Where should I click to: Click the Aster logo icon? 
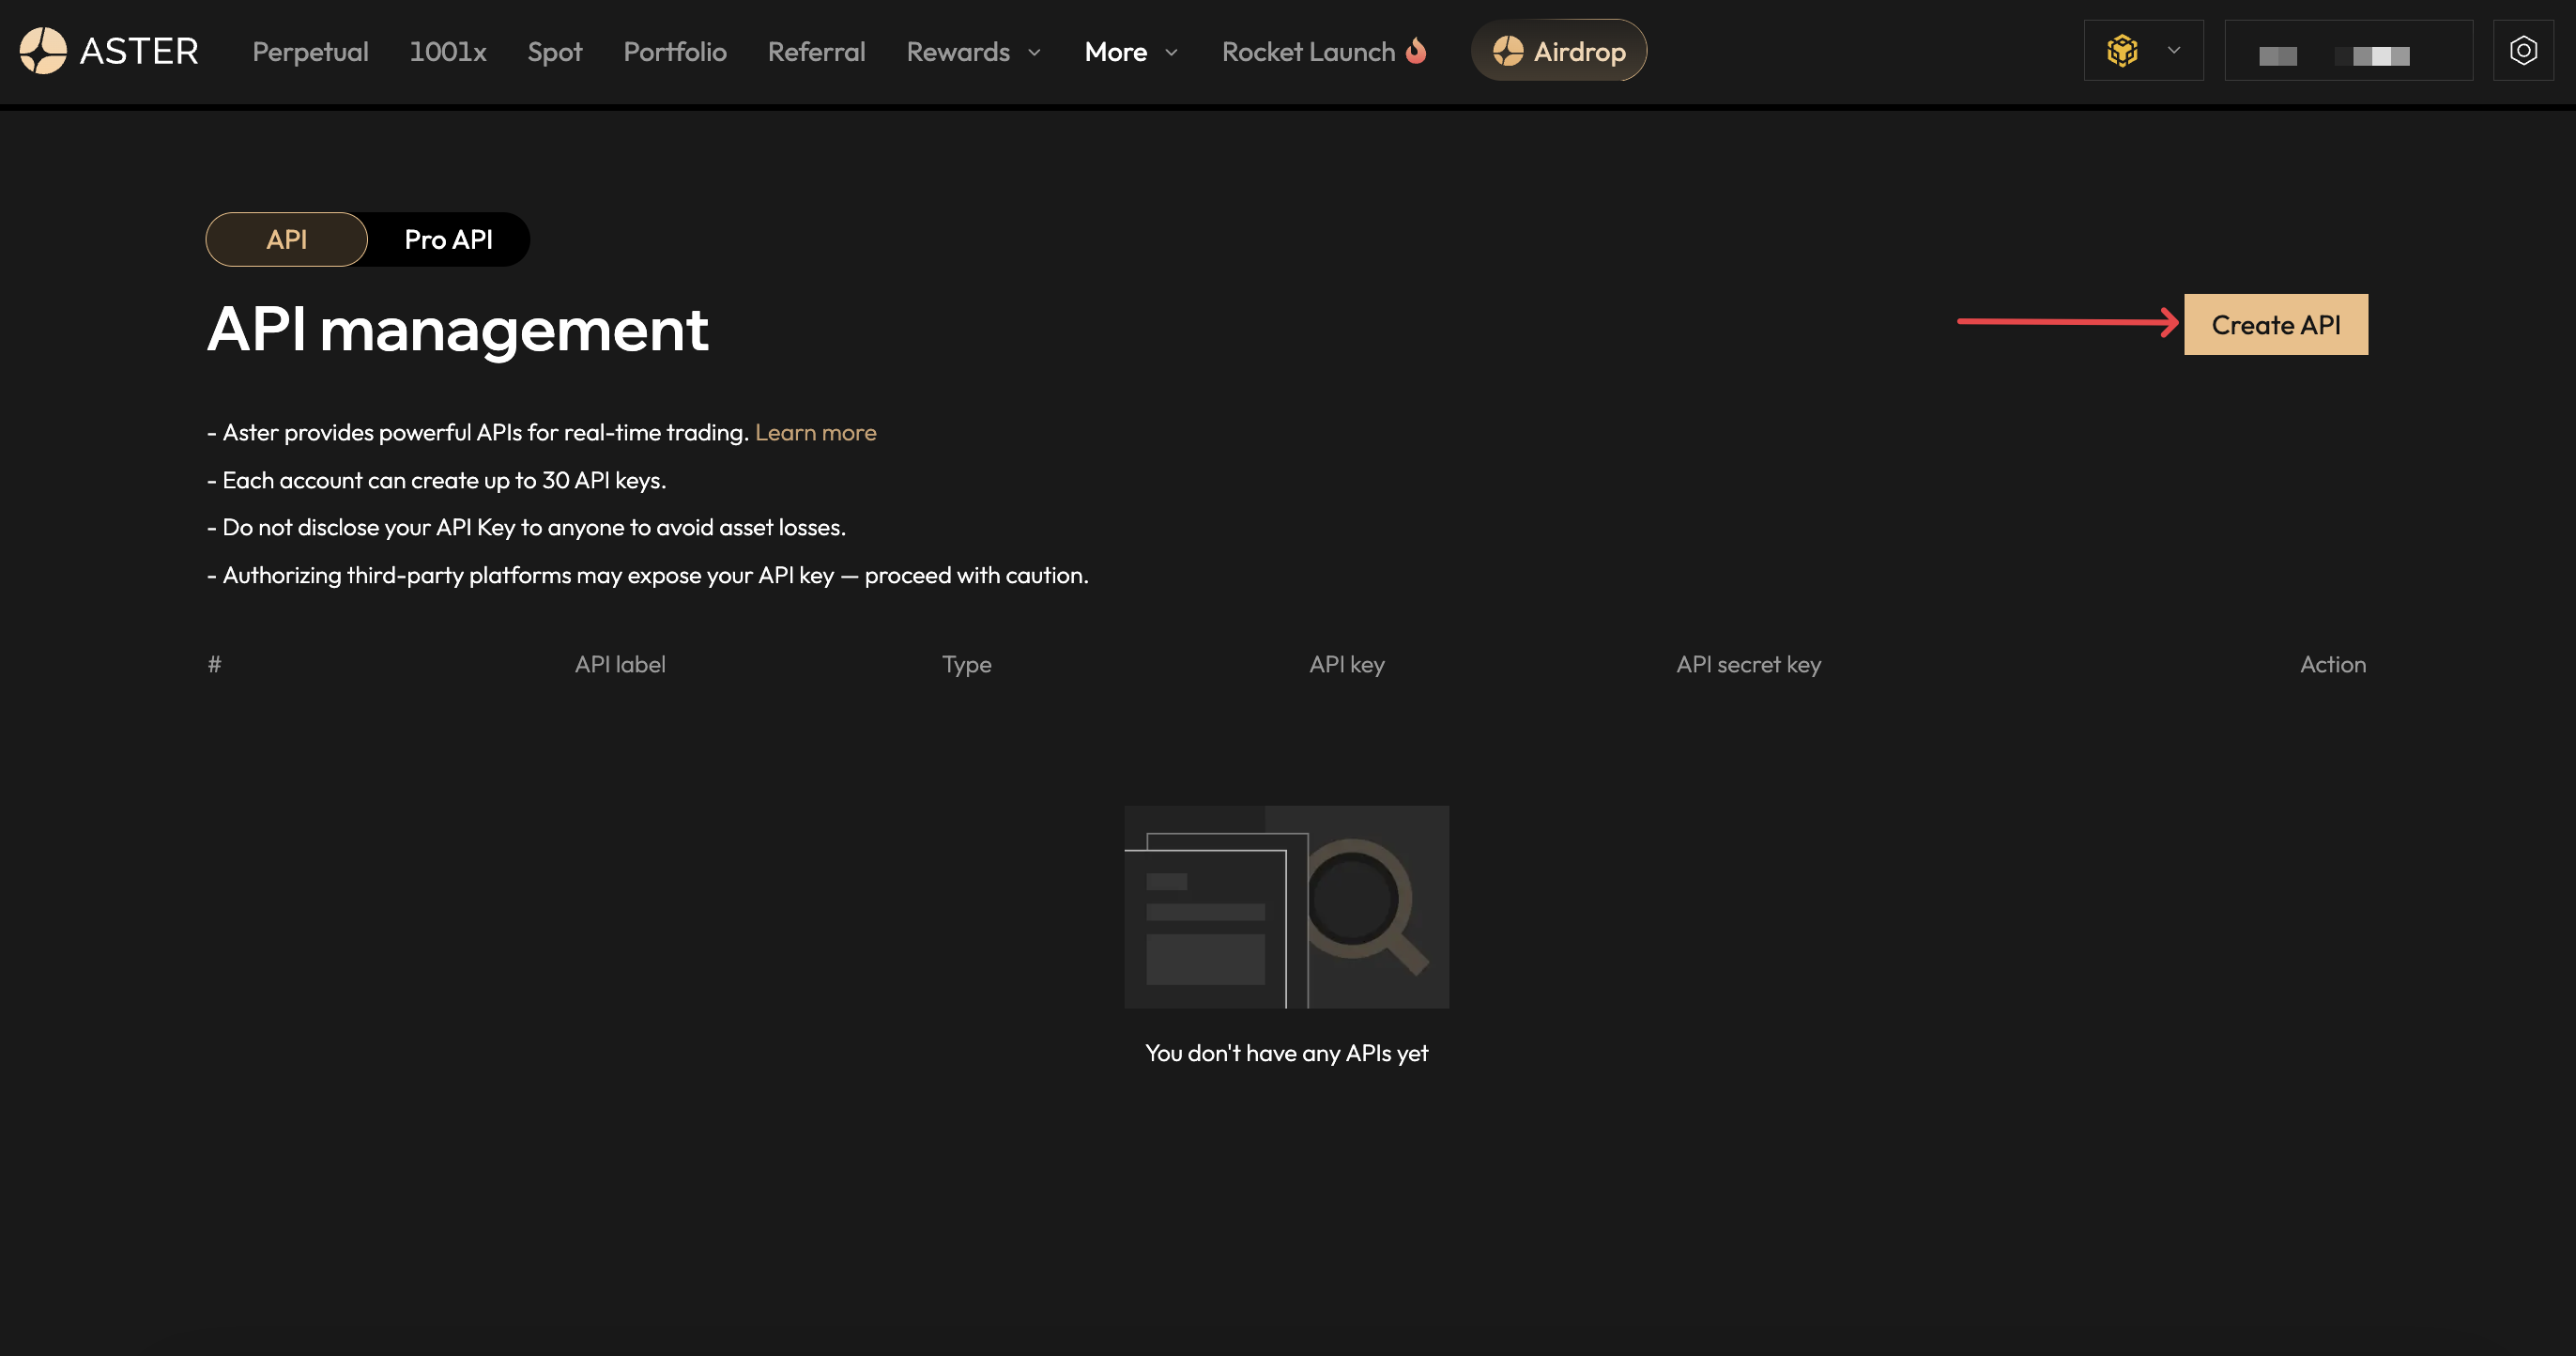[43, 51]
